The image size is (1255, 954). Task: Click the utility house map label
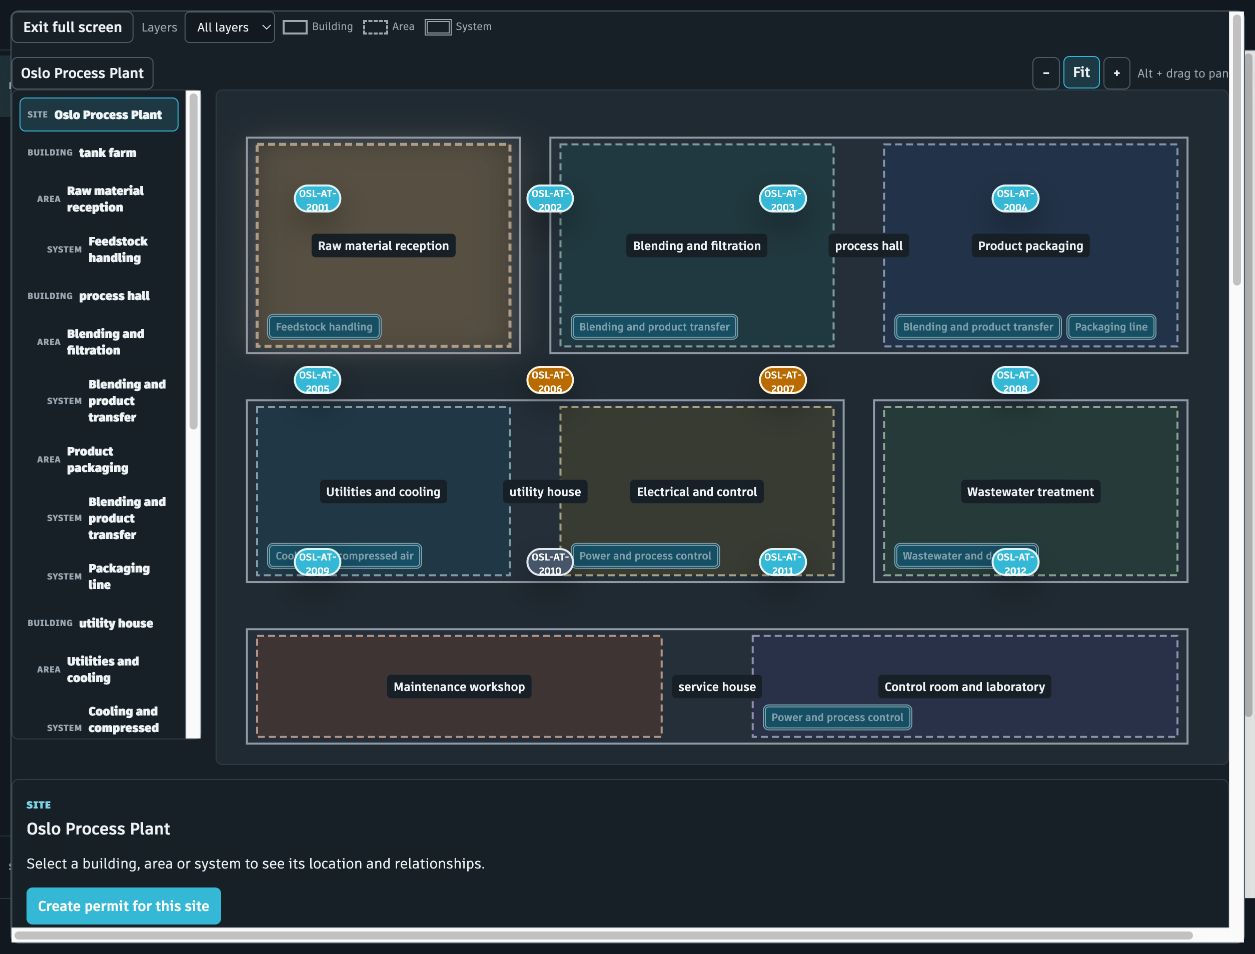[x=545, y=492]
